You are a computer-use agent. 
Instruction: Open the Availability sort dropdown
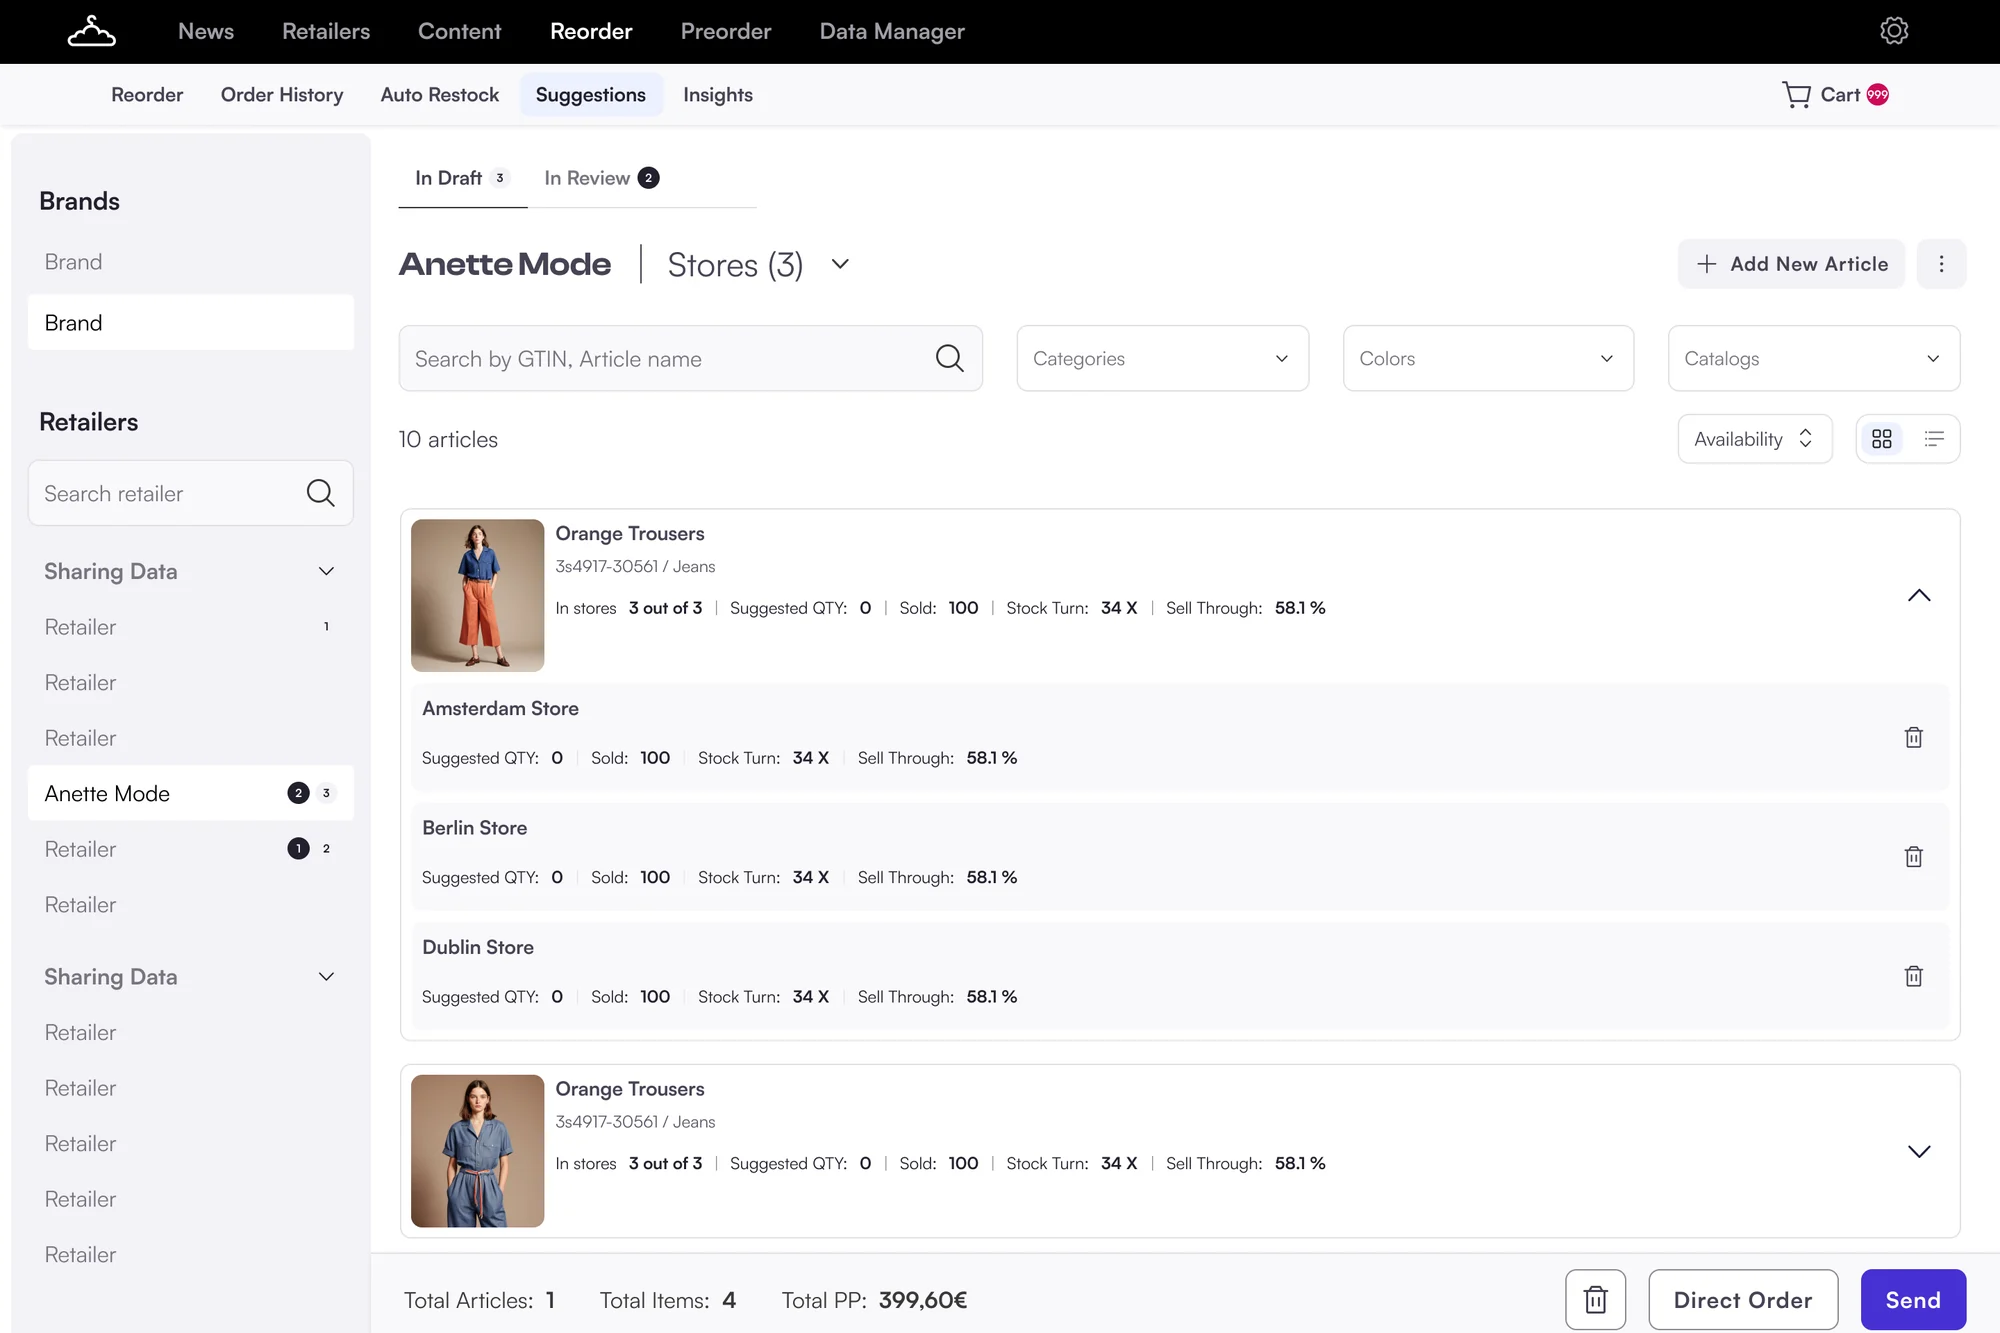1754,439
